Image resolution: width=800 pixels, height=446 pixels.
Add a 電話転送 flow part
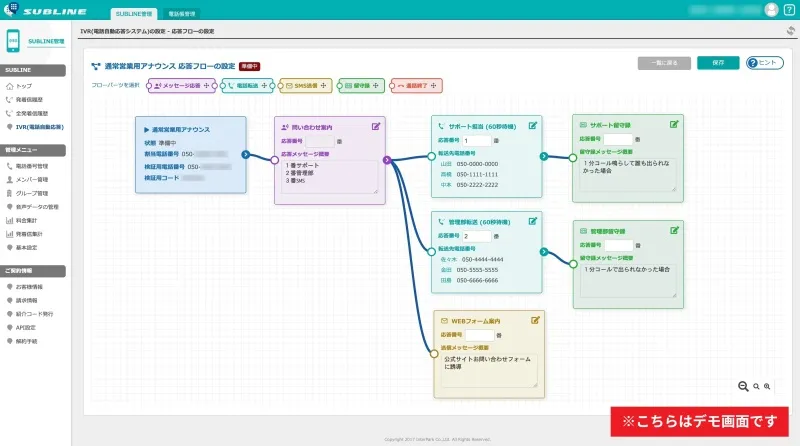click(247, 86)
